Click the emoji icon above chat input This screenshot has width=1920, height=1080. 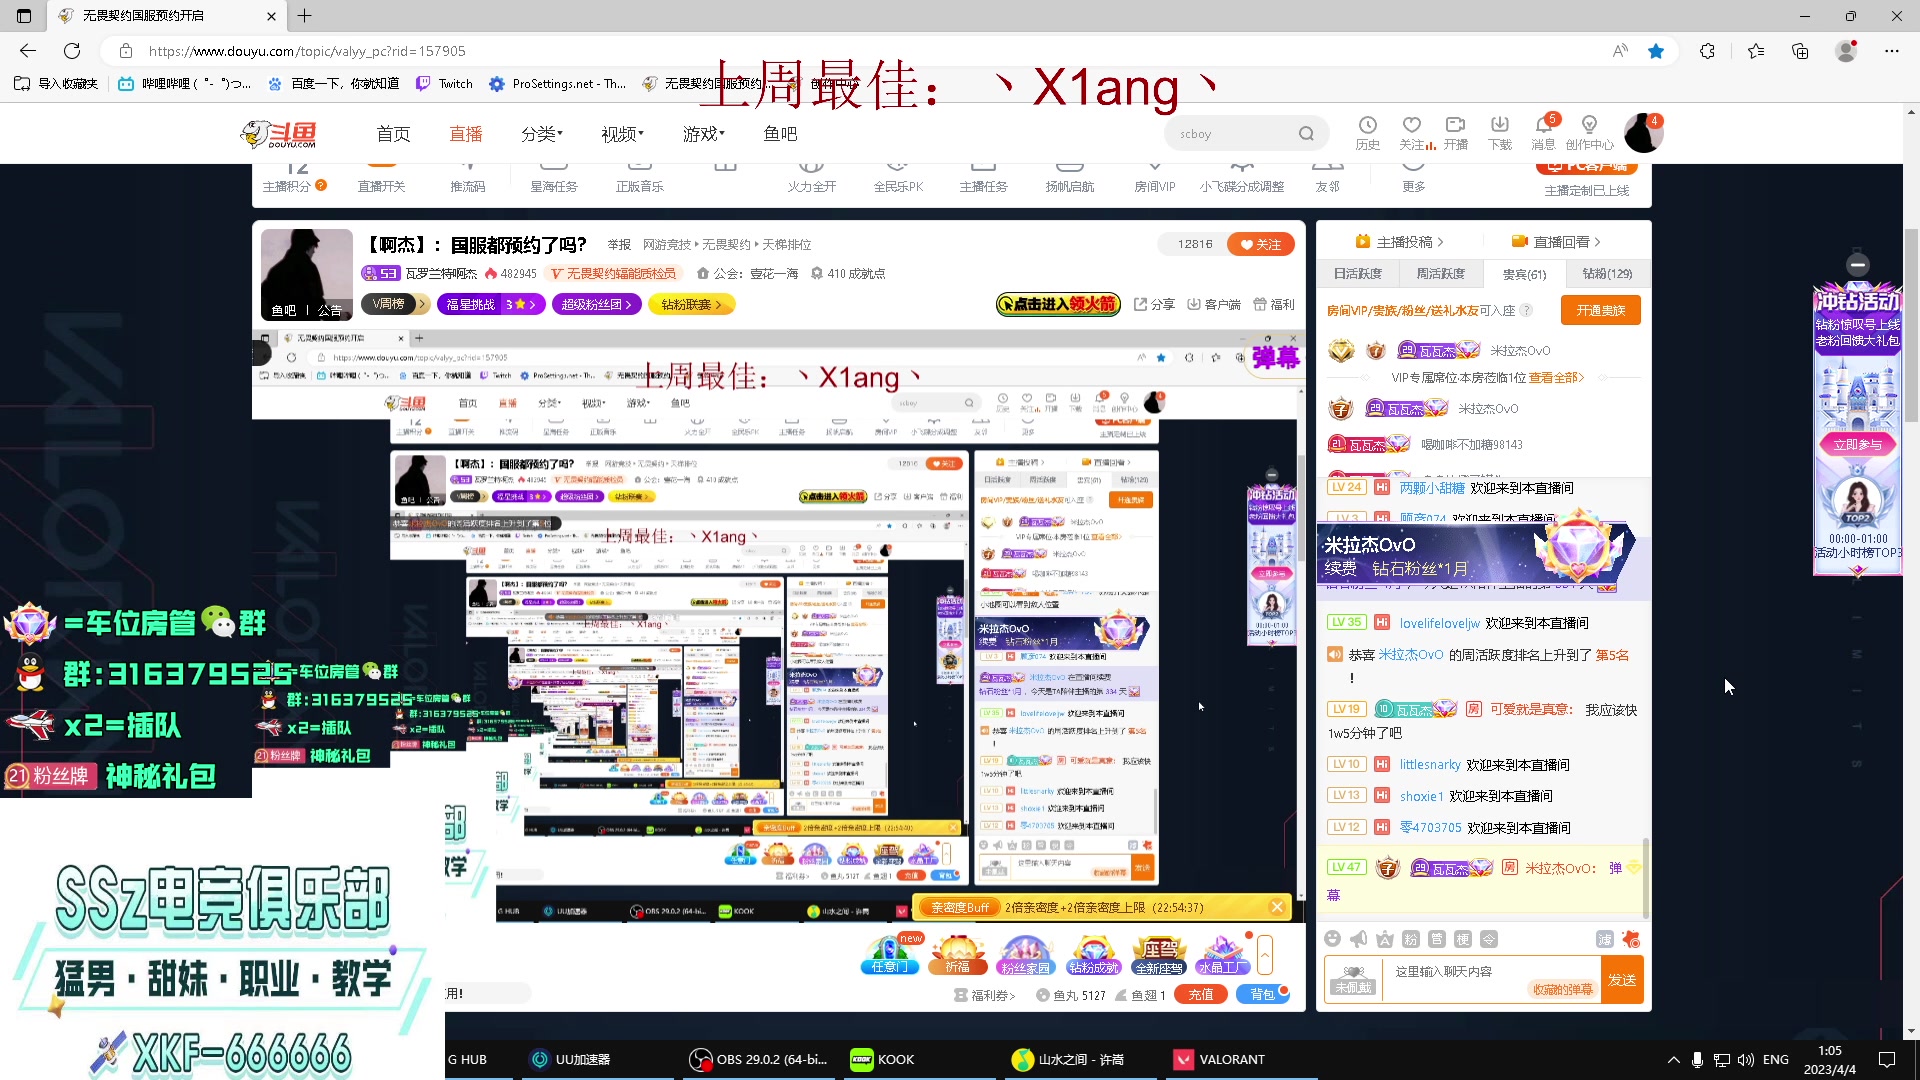1333,939
